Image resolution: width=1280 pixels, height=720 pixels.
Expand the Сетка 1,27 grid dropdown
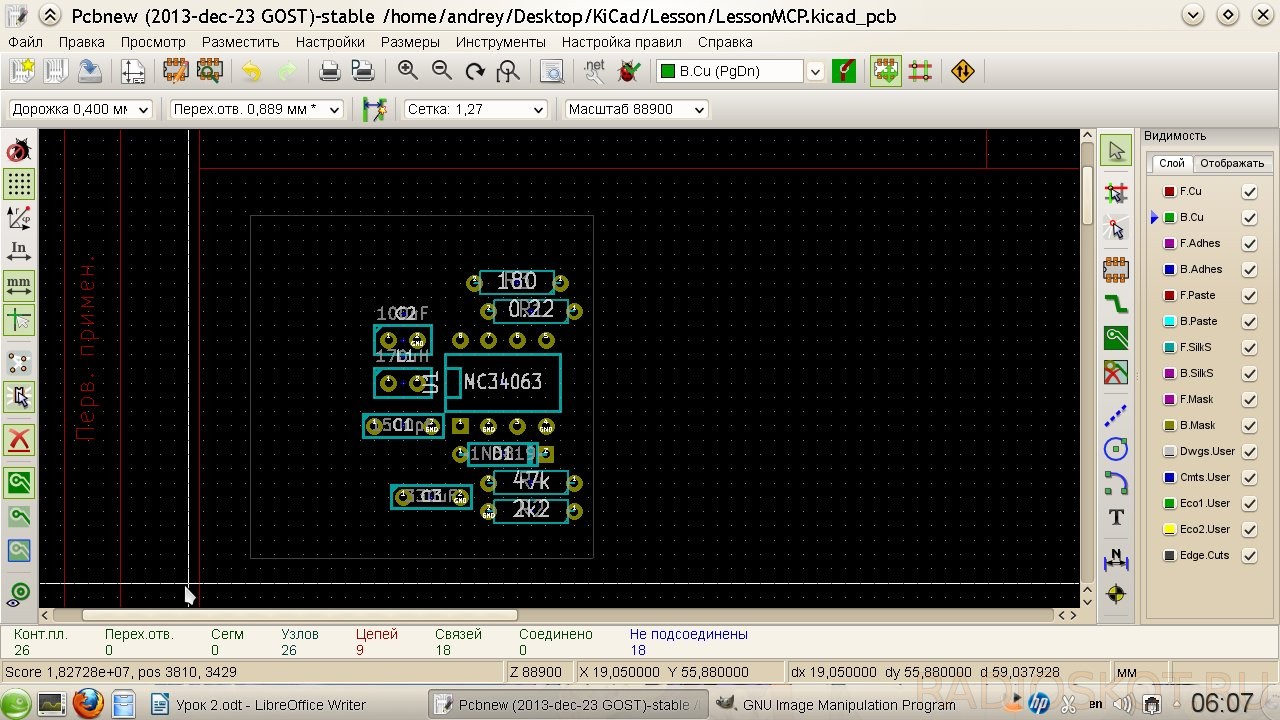(x=475, y=109)
